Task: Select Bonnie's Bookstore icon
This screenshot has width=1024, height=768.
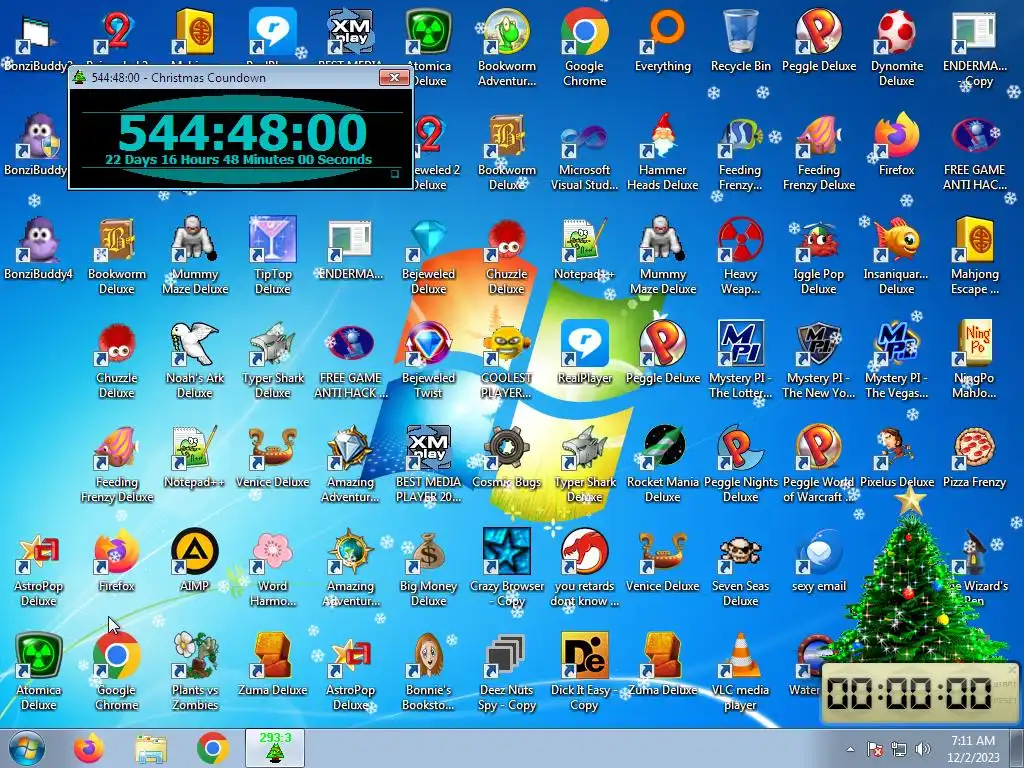Action: [428, 671]
